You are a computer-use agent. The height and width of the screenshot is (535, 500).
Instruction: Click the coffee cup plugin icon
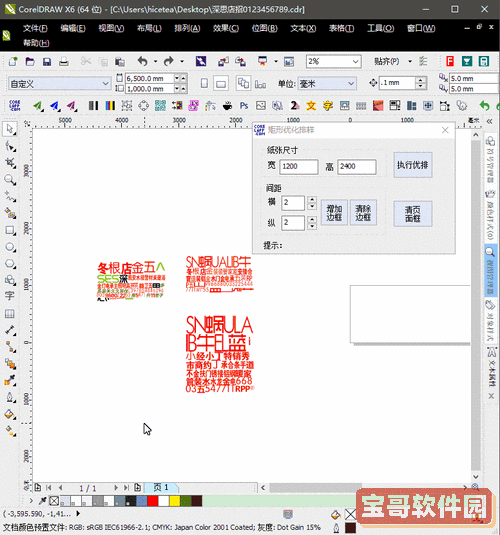[x=227, y=106]
